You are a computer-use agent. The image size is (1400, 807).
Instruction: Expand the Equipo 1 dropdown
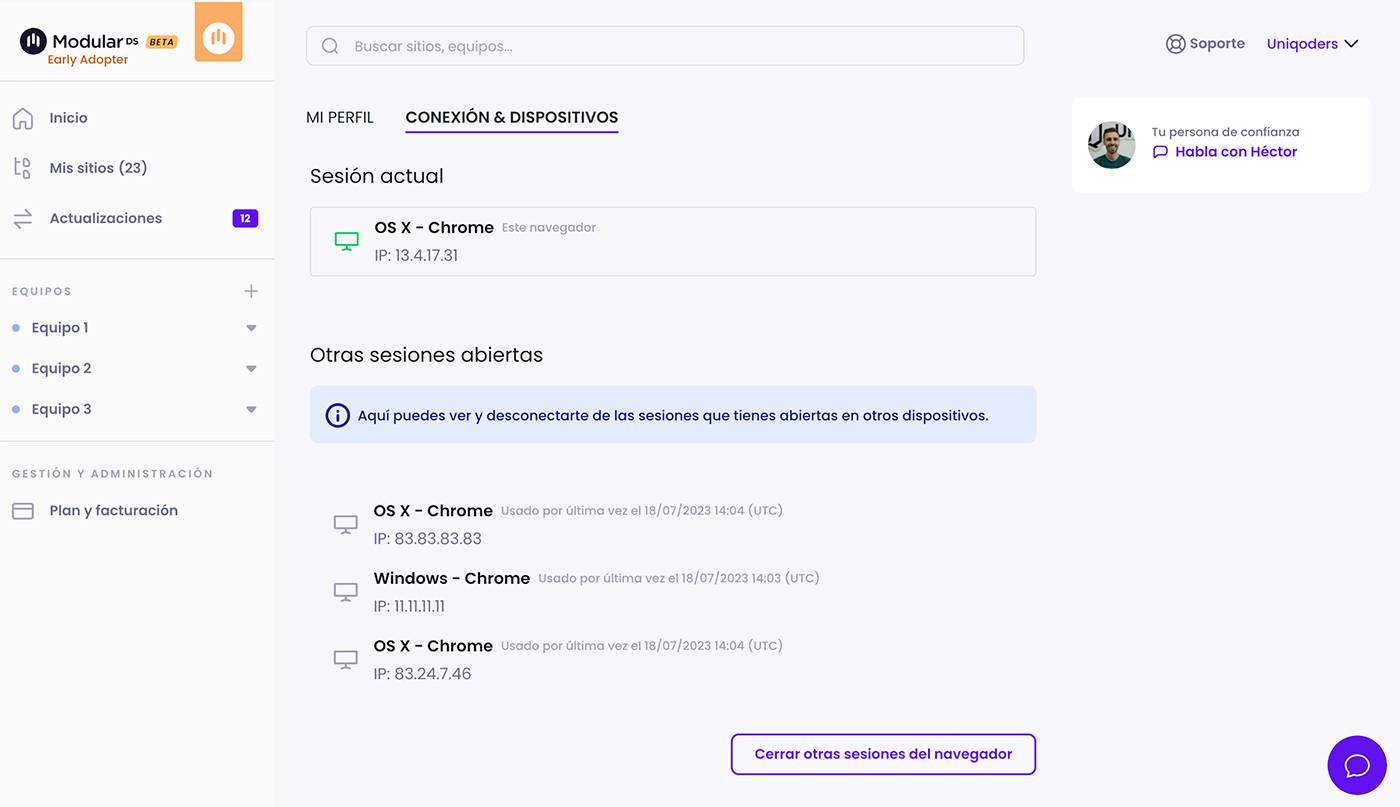coord(251,327)
